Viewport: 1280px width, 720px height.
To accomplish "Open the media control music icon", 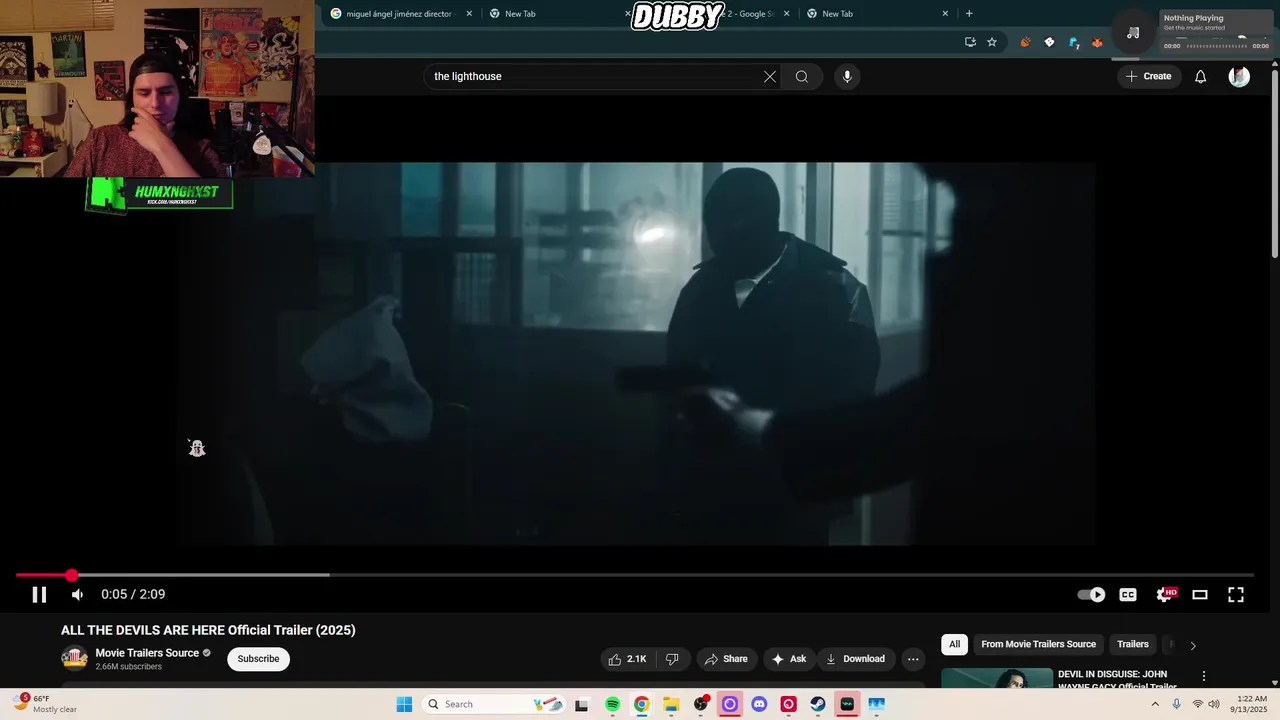I will [x=1133, y=33].
